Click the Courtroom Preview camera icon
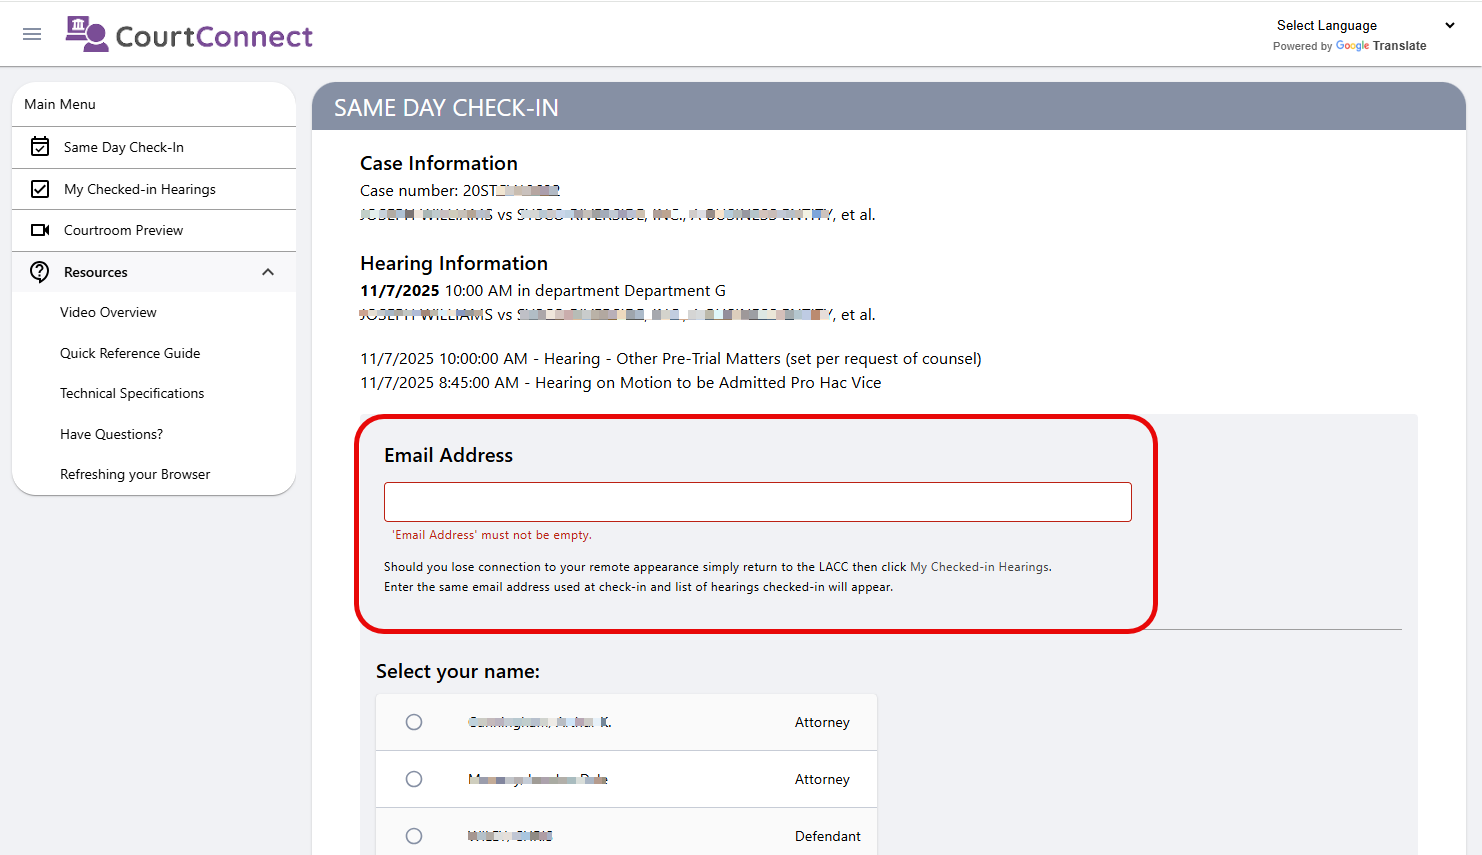The height and width of the screenshot is (855, 1482). (40, 230)
